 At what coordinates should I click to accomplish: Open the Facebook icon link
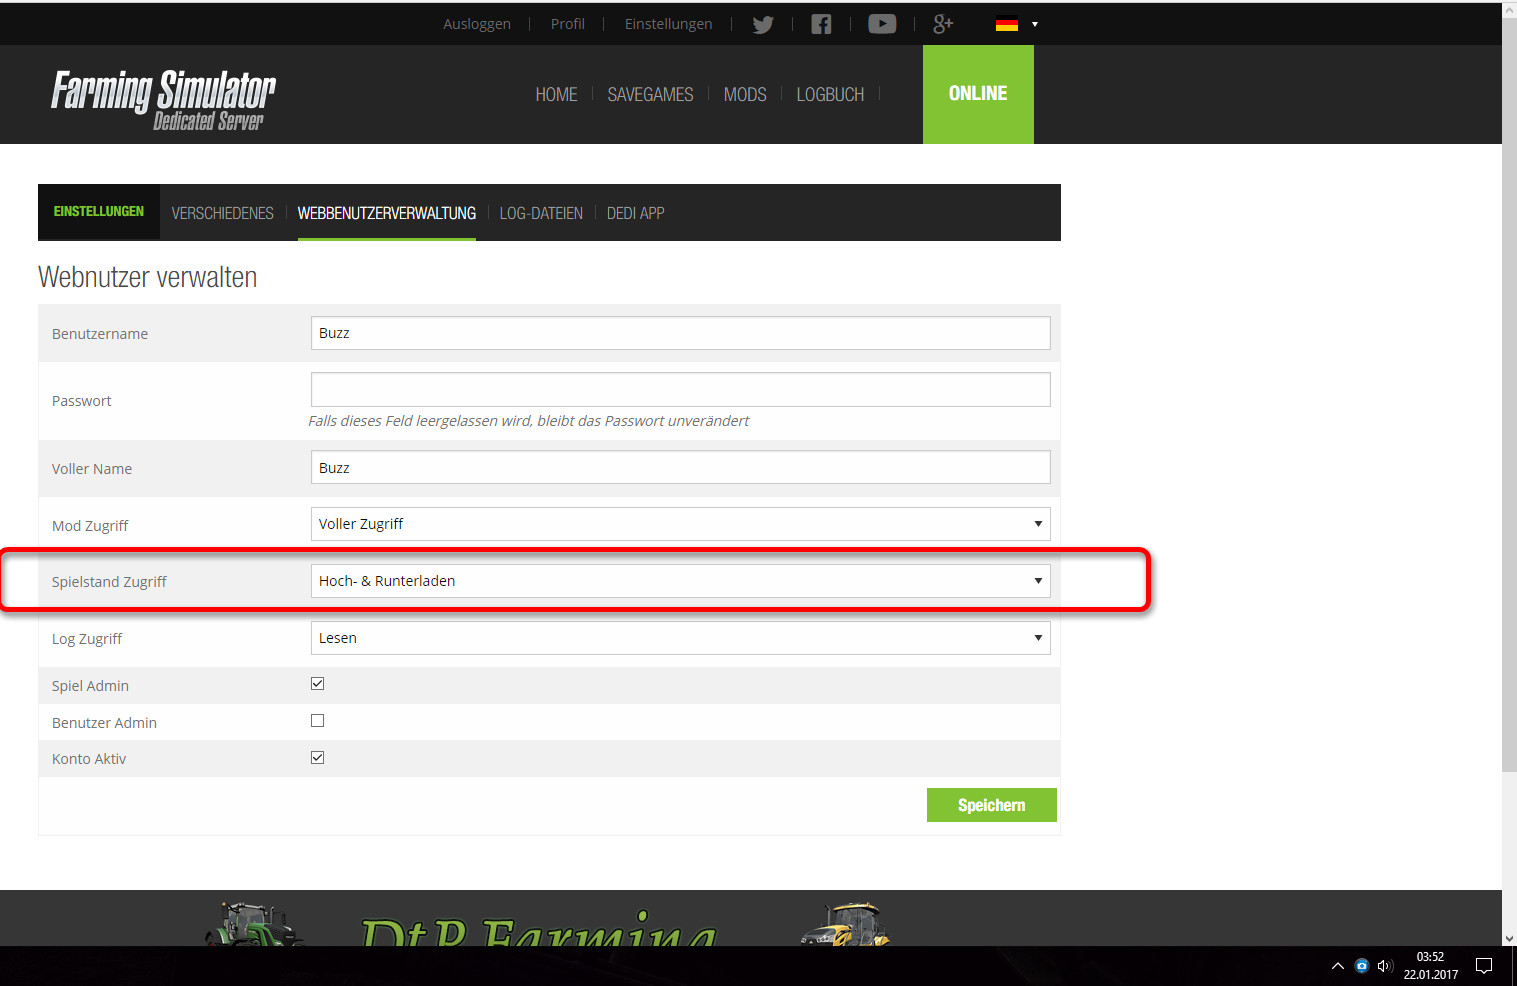821,25
